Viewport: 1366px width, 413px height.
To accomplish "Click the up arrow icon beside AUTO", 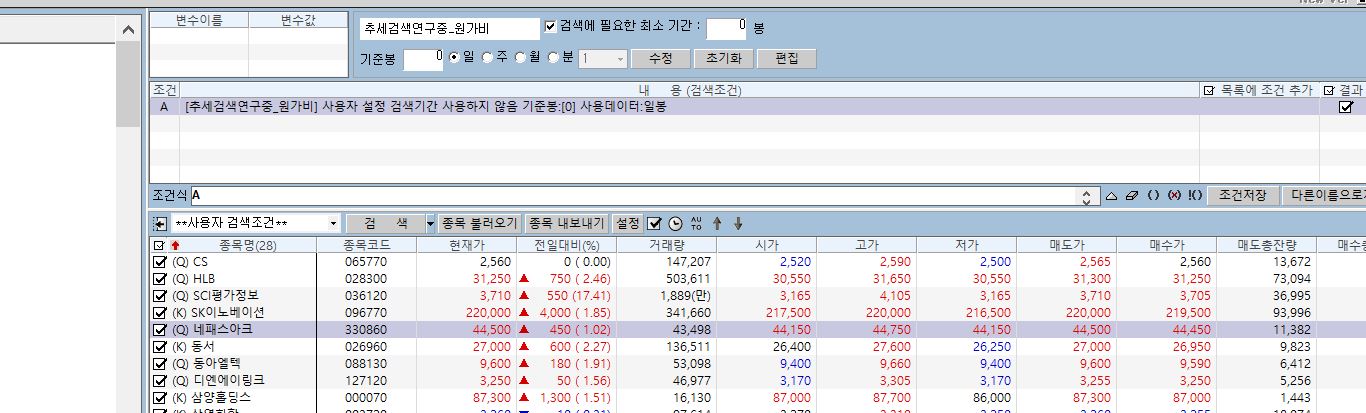I will (717, 223).
